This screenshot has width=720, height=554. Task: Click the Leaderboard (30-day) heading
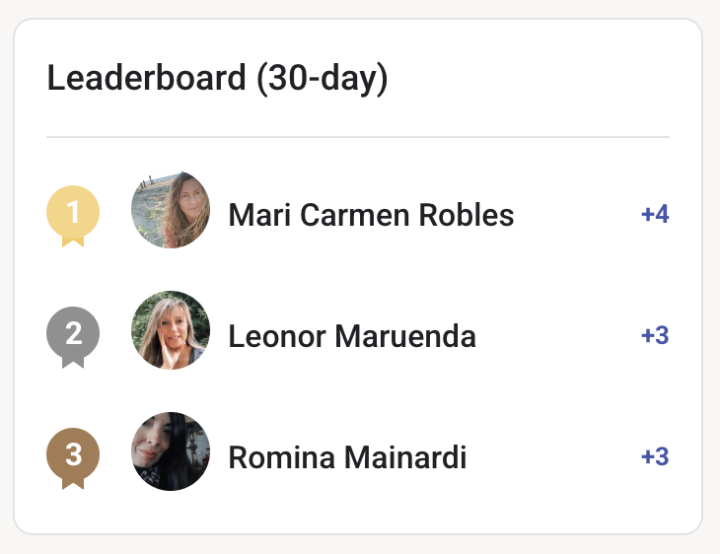click(x=218, y=79)
